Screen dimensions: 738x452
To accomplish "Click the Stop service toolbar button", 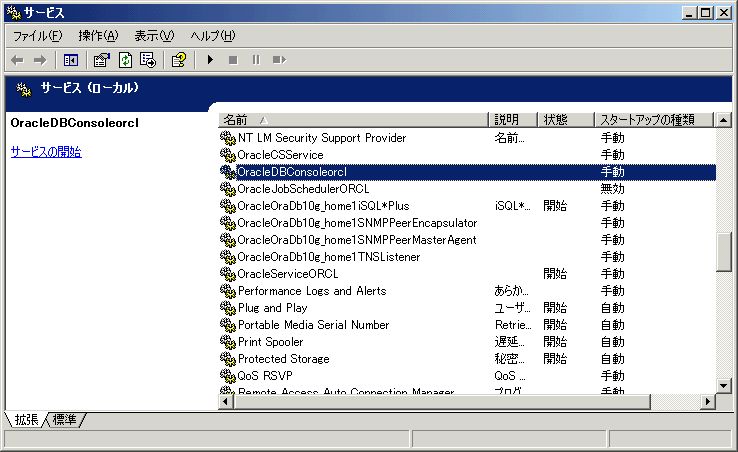I will click(x=233, y=60).
